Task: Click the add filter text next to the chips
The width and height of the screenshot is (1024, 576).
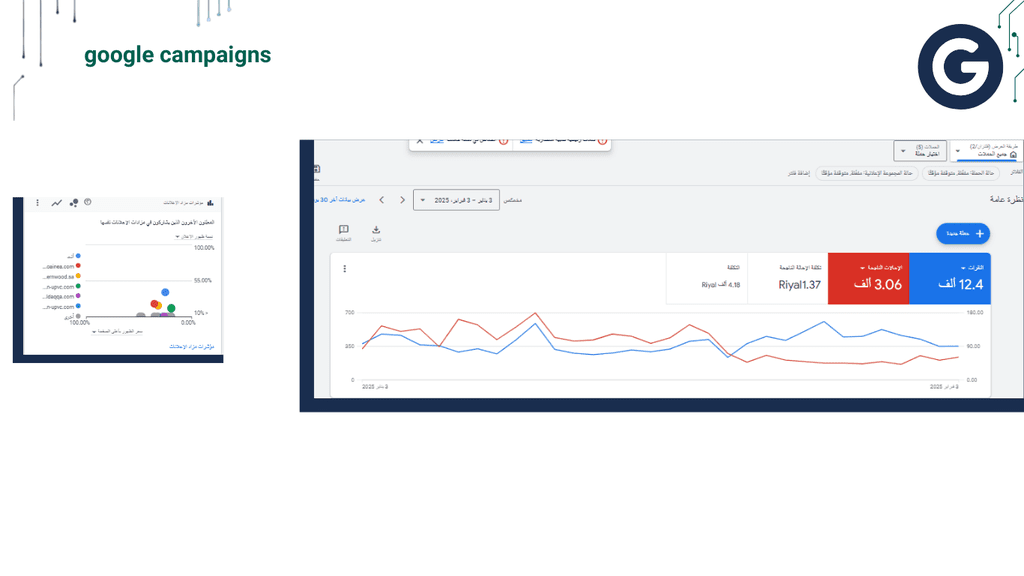Action: [x=799, y=173]
